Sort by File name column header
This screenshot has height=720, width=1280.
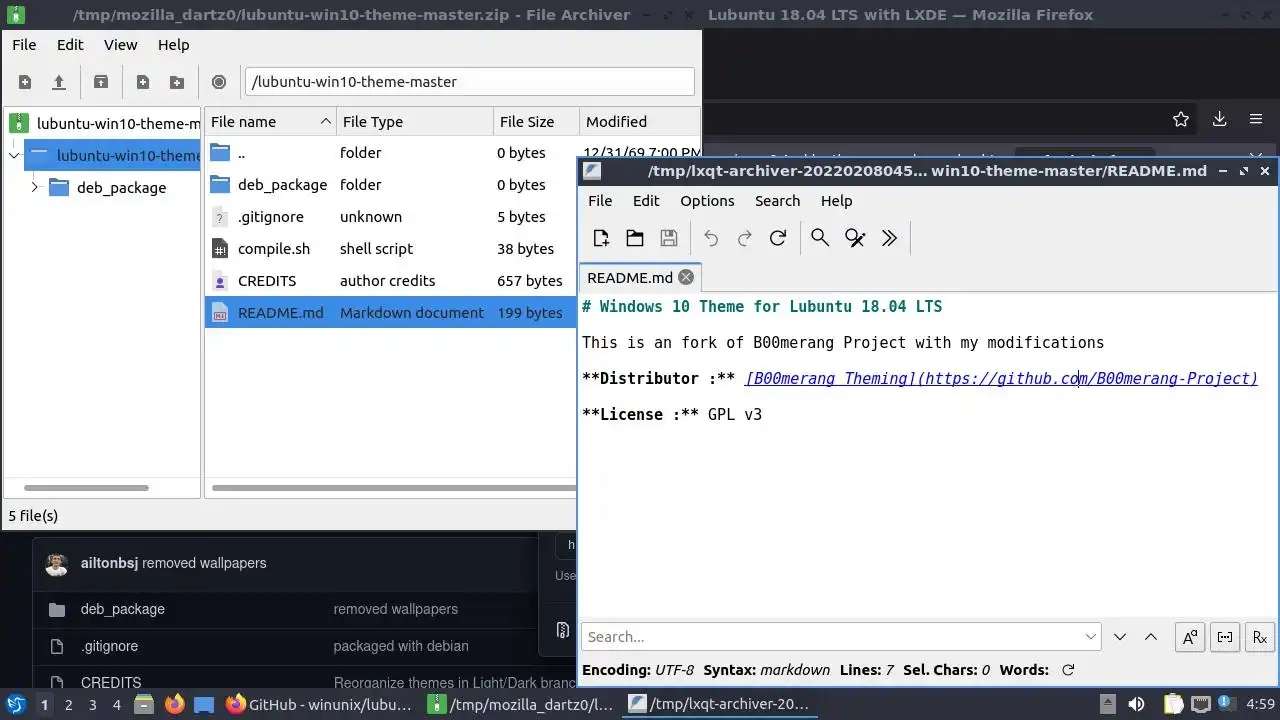tap(270, 122)
